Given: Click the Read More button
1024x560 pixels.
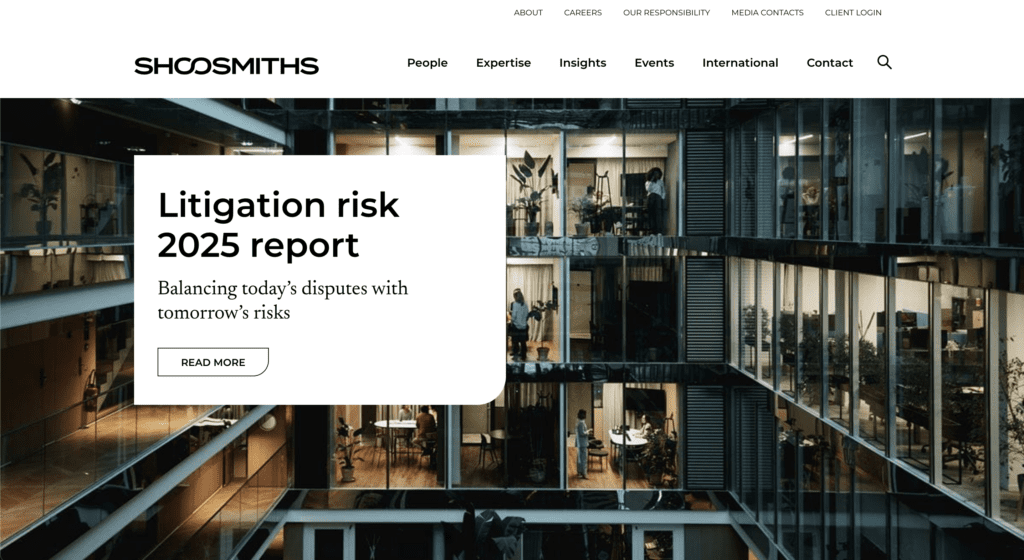Looking at the screenshot, I should tap(213, 362).
